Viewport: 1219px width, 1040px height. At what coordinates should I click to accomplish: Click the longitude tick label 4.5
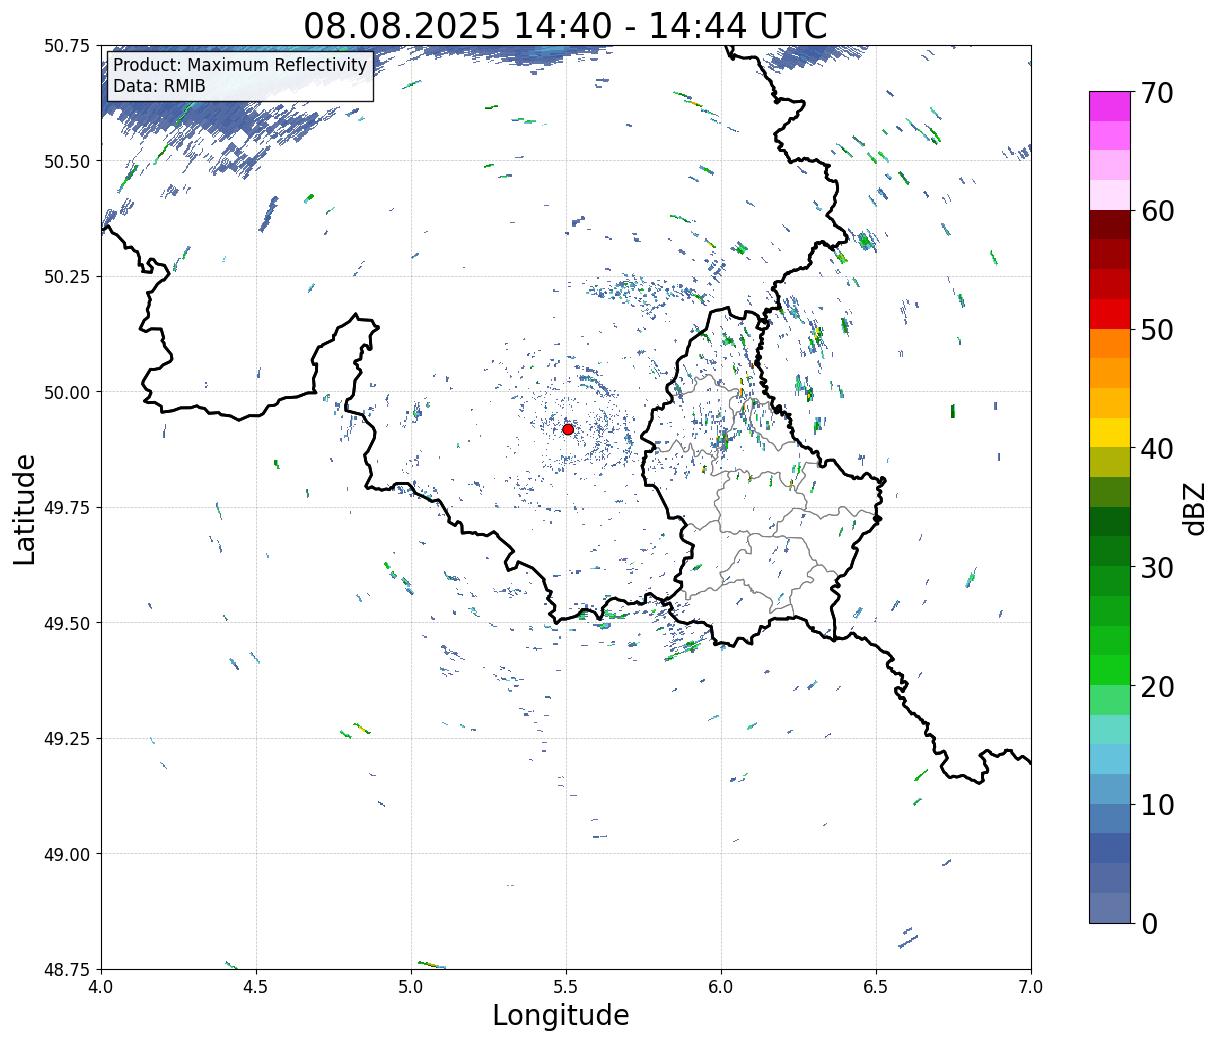256,987
